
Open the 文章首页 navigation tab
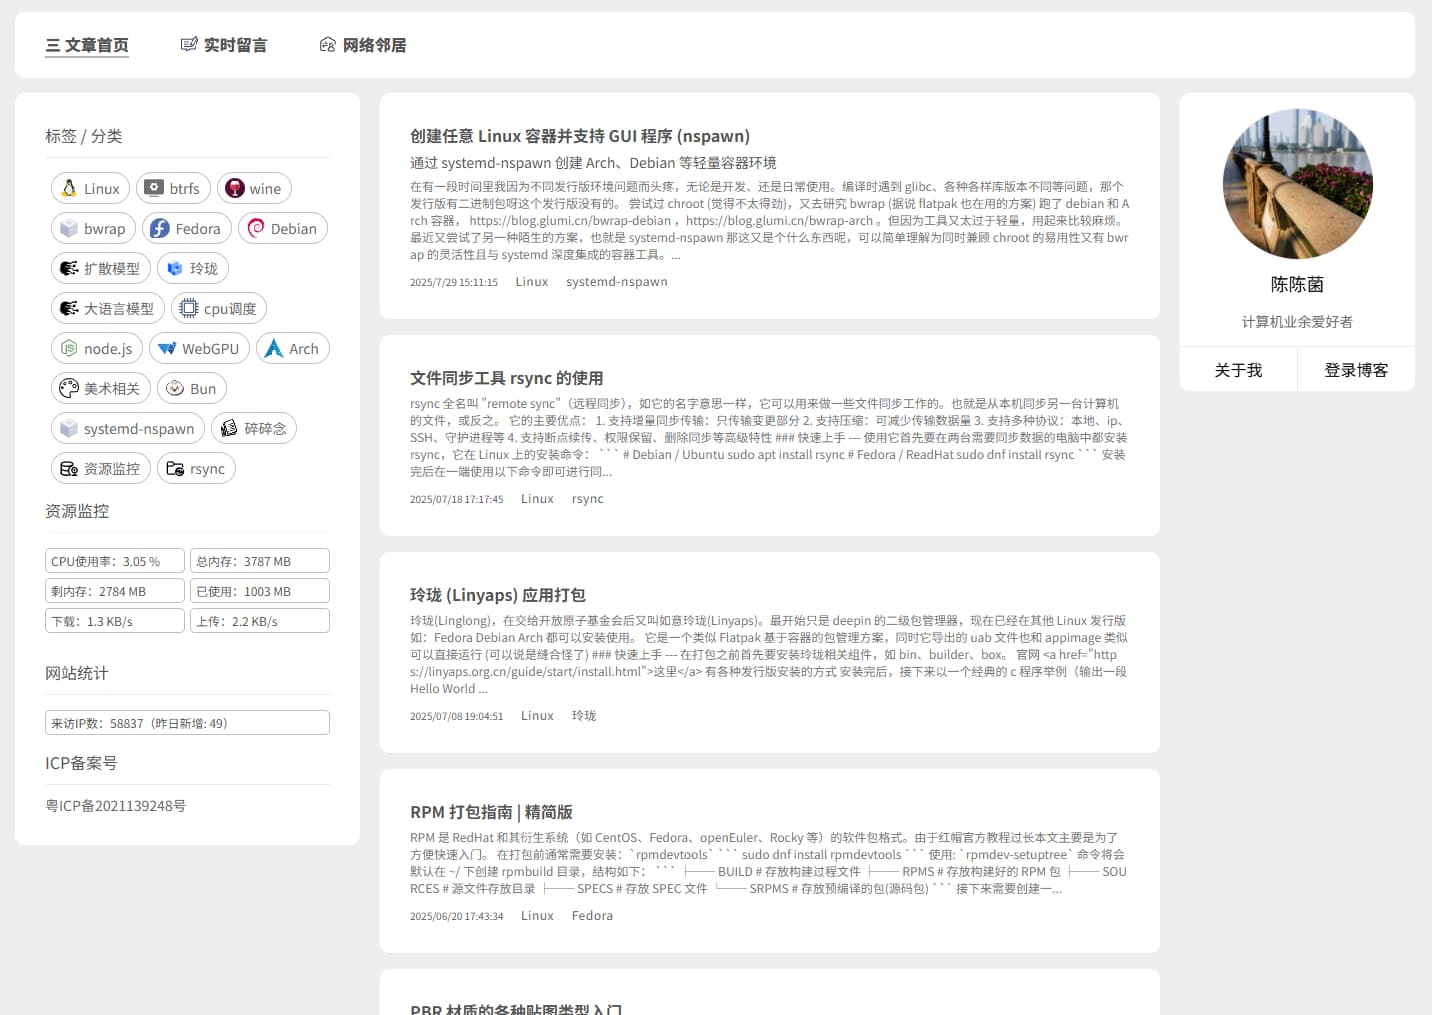click(x=87, y=45)
